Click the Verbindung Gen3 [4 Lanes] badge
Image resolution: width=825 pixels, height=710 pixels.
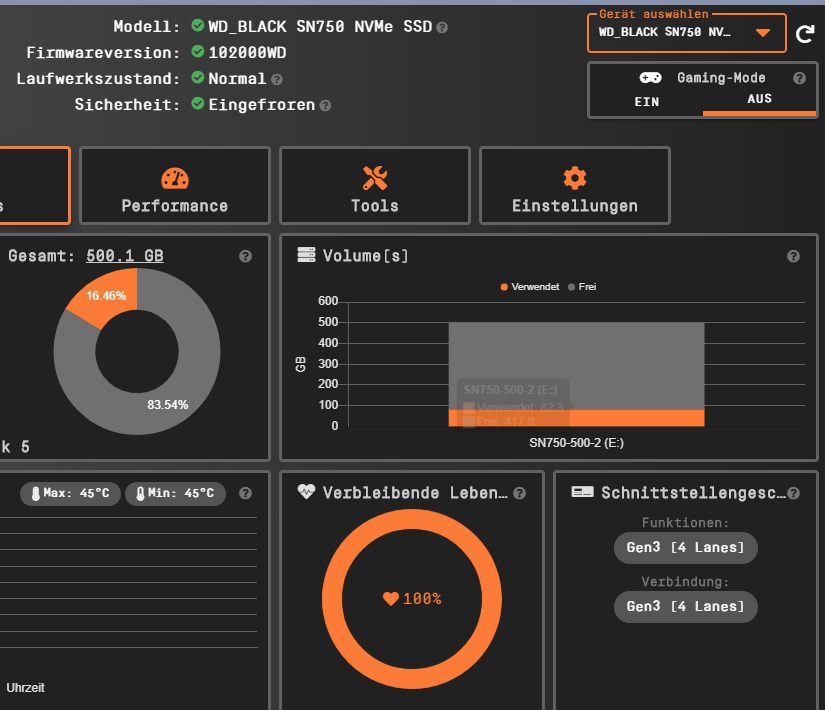686,607
